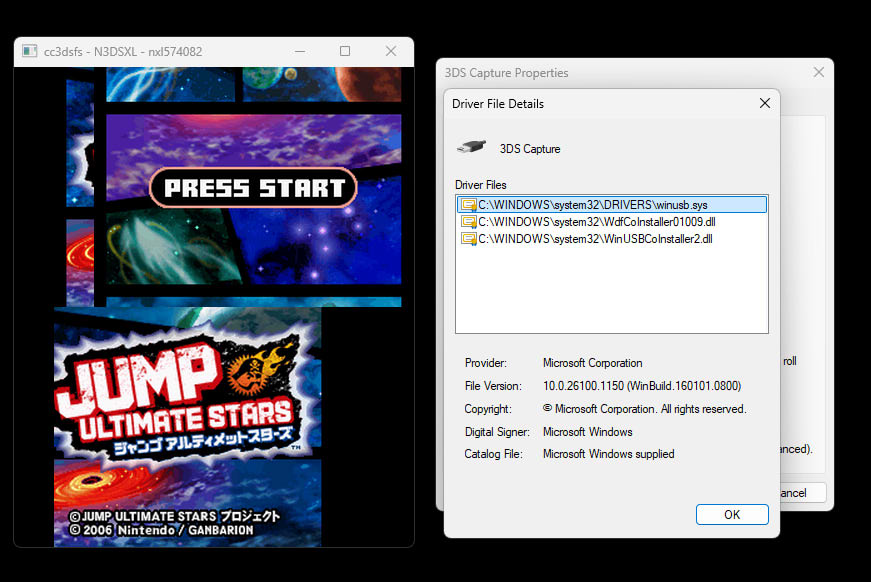Screen dimensions: 871x582
Task: Click the Catalog File value text
Action: (x=608, y=454)
